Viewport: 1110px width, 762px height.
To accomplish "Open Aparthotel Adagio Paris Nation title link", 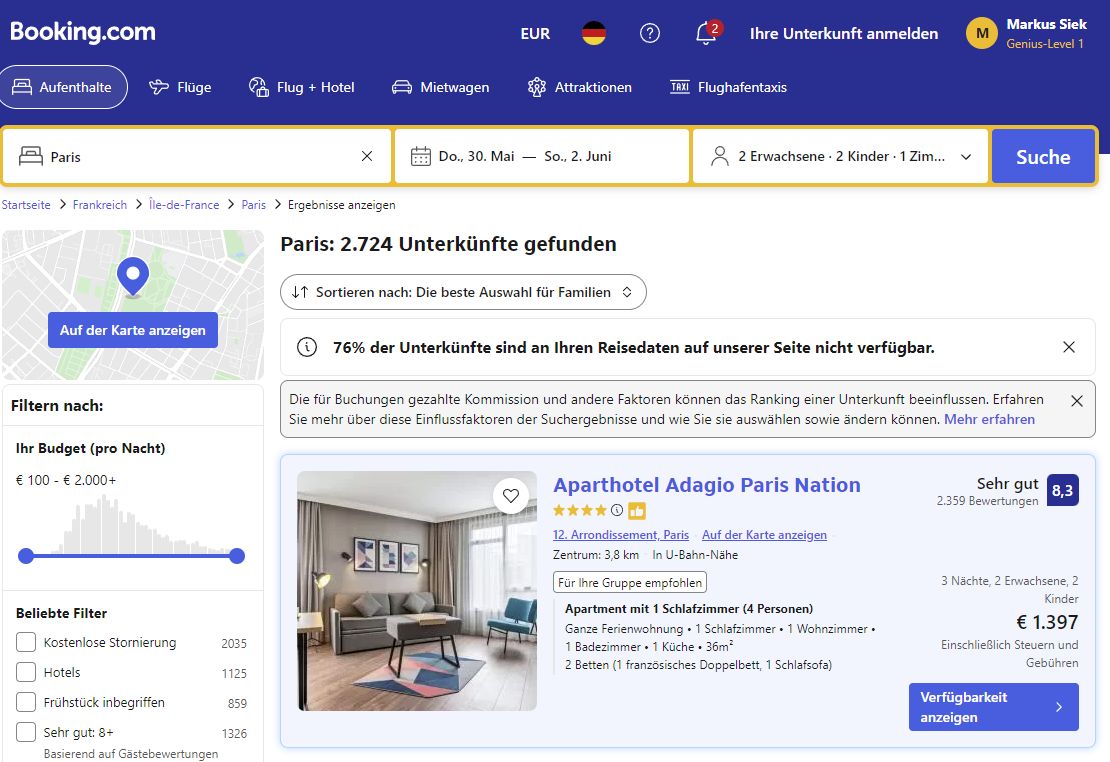I will pyautogui.click(x=706, y=485).
